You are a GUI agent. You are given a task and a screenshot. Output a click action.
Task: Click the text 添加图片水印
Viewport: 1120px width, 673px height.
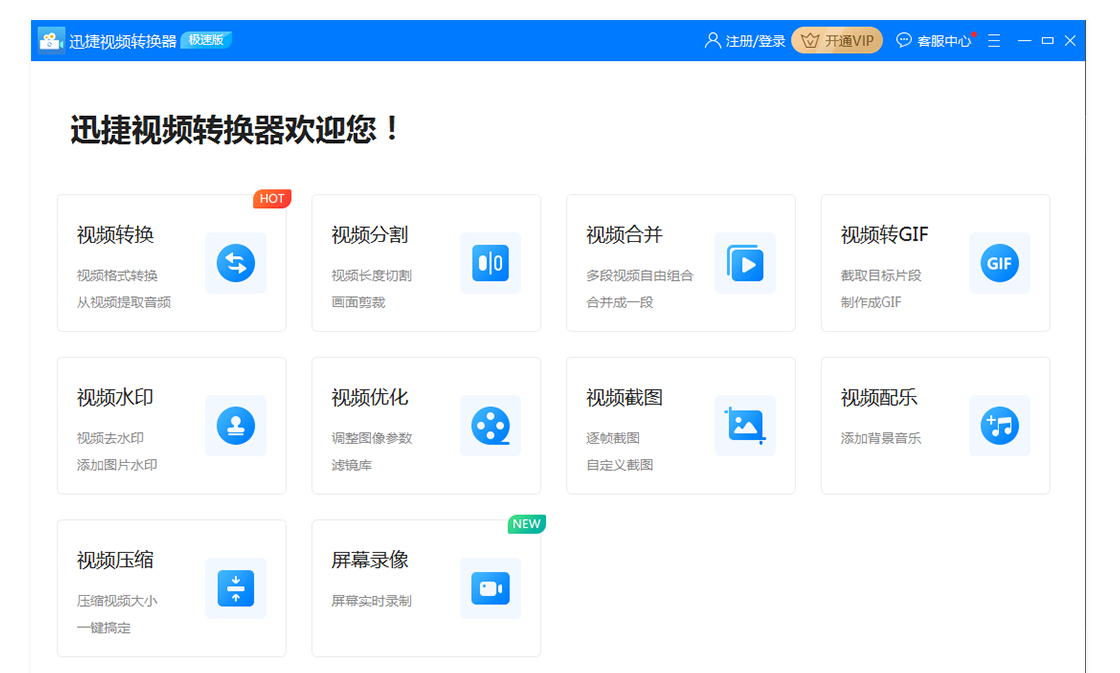click(117, 465)
